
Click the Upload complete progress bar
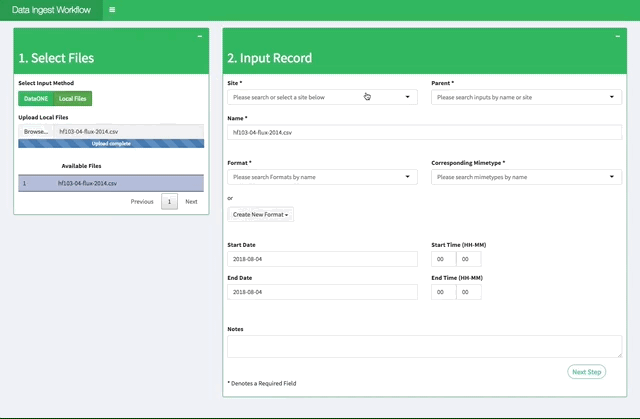(111, 143)
